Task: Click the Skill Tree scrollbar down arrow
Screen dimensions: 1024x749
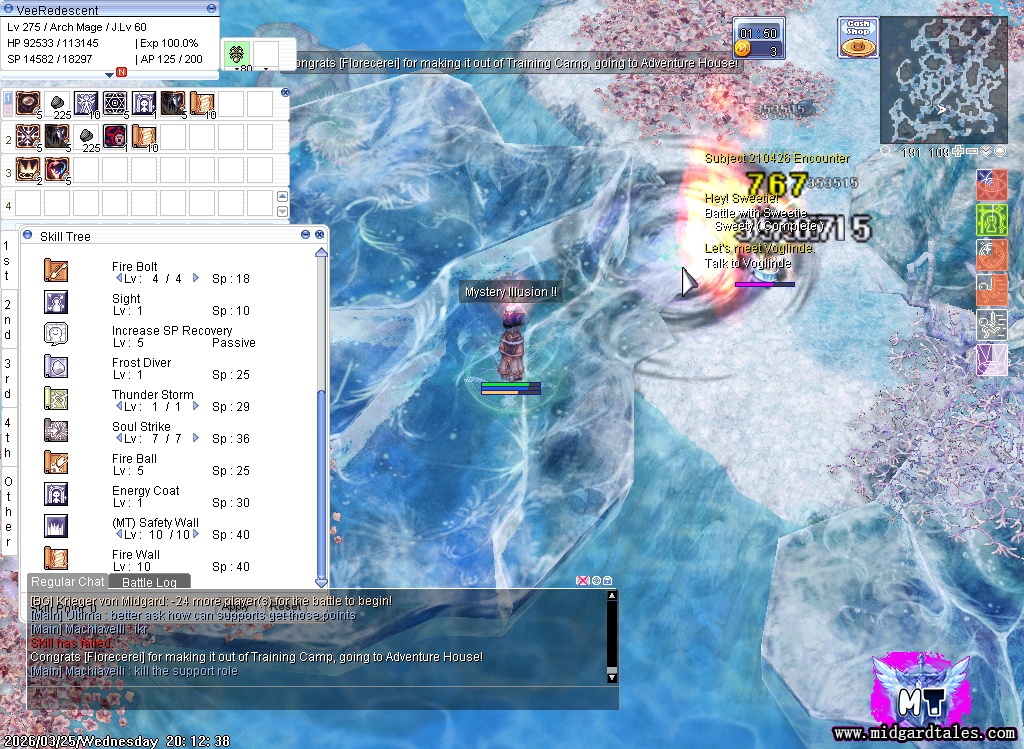Action: tap(321, 581)
